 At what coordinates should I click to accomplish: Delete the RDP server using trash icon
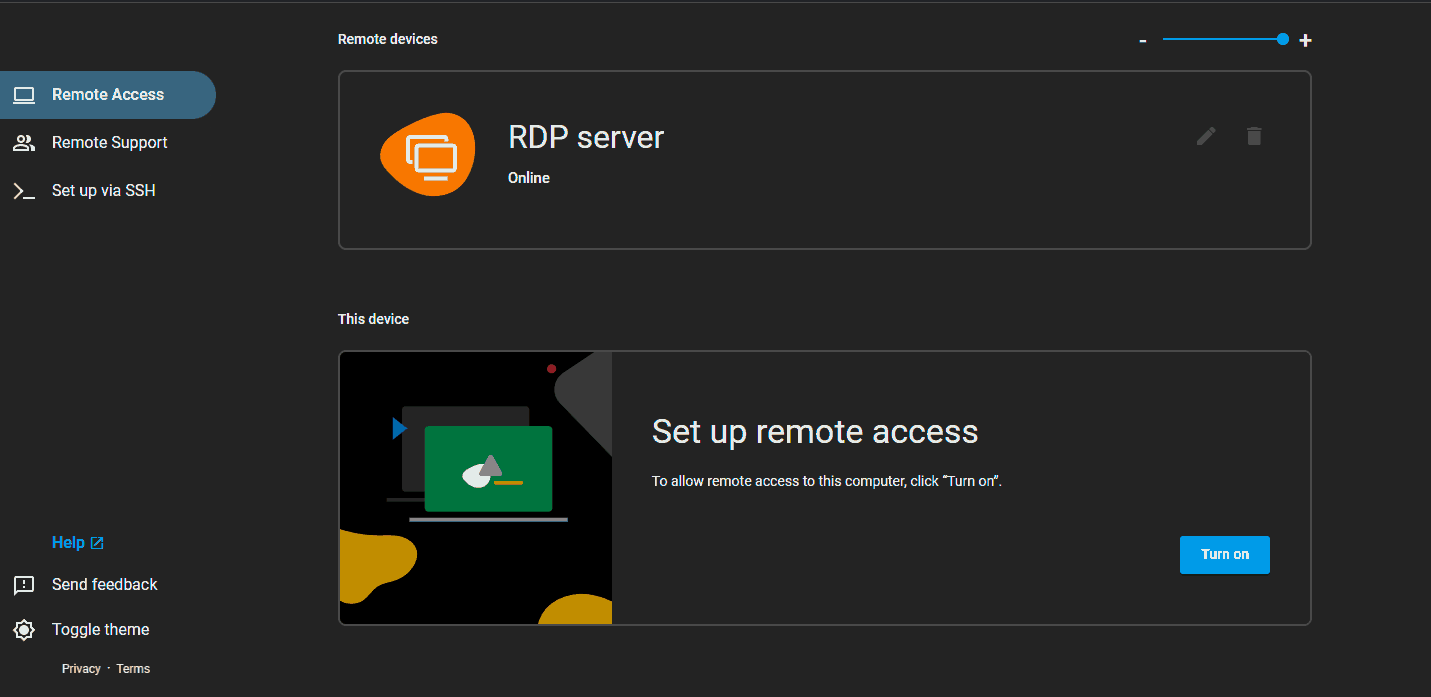point(1254,136)
